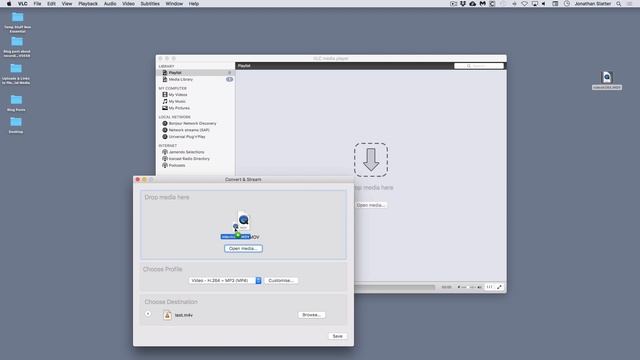Open the Playback menu
640x360 pixels.
(88, 4)
